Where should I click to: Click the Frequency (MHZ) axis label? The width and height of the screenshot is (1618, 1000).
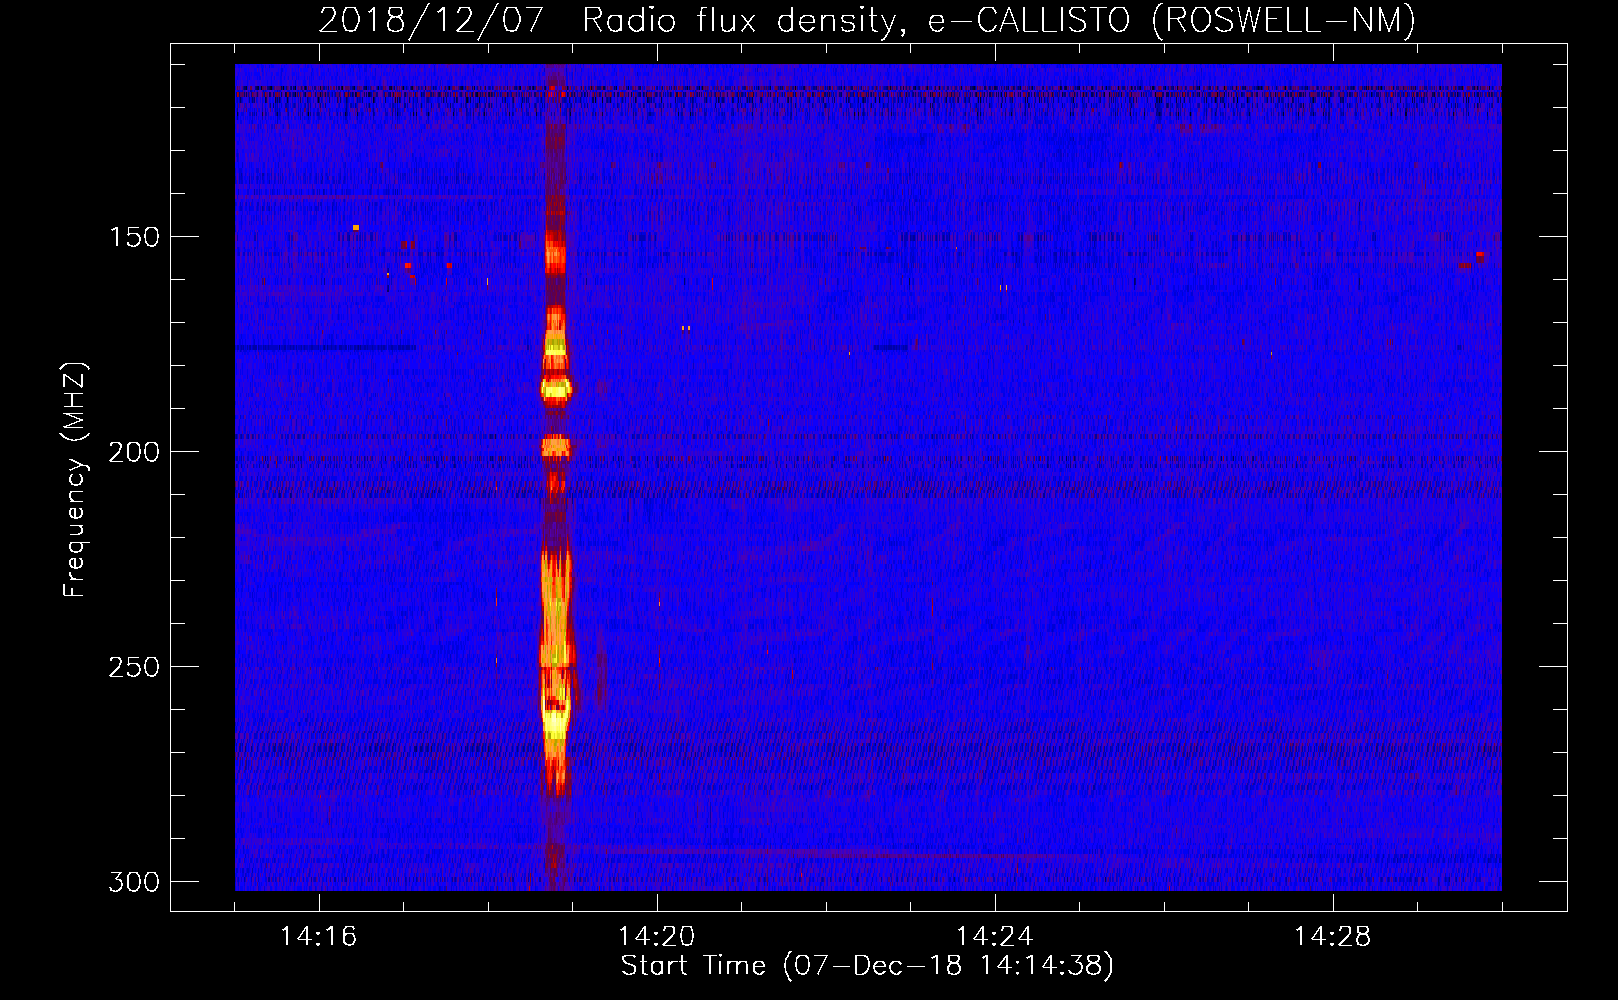(75, 479)
